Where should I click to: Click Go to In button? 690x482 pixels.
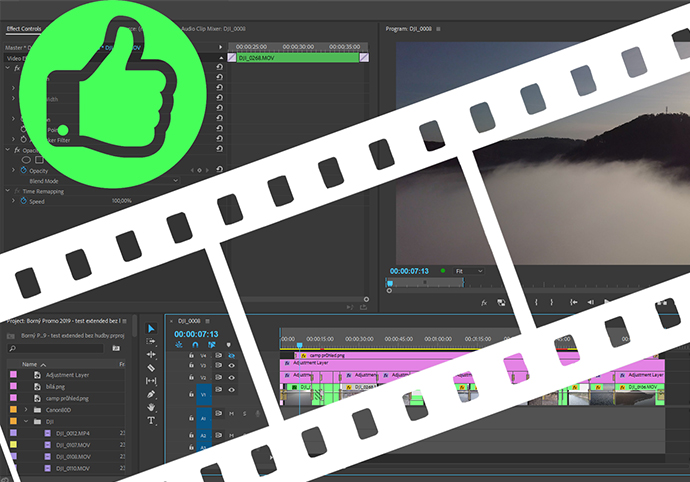coord(573,302)
